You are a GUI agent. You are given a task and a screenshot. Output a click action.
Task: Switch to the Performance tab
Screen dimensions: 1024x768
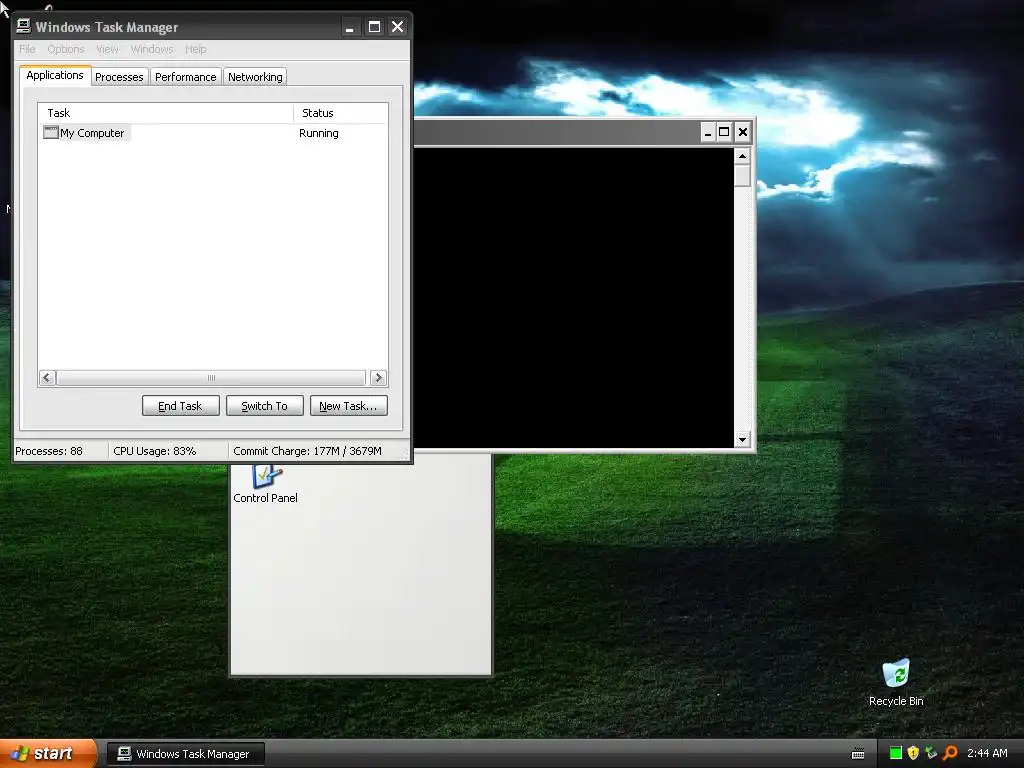point(185,77)
